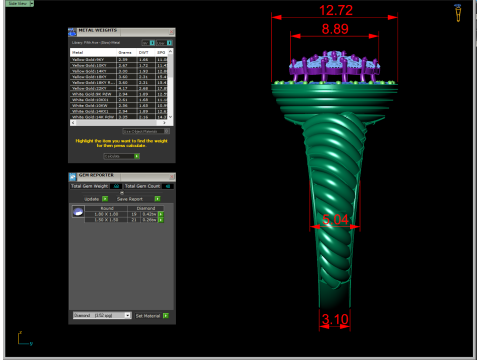This screenshot has height=360, width=480.
Task: Click the Gem Reporter panel icon
Action: coord(72,176)
